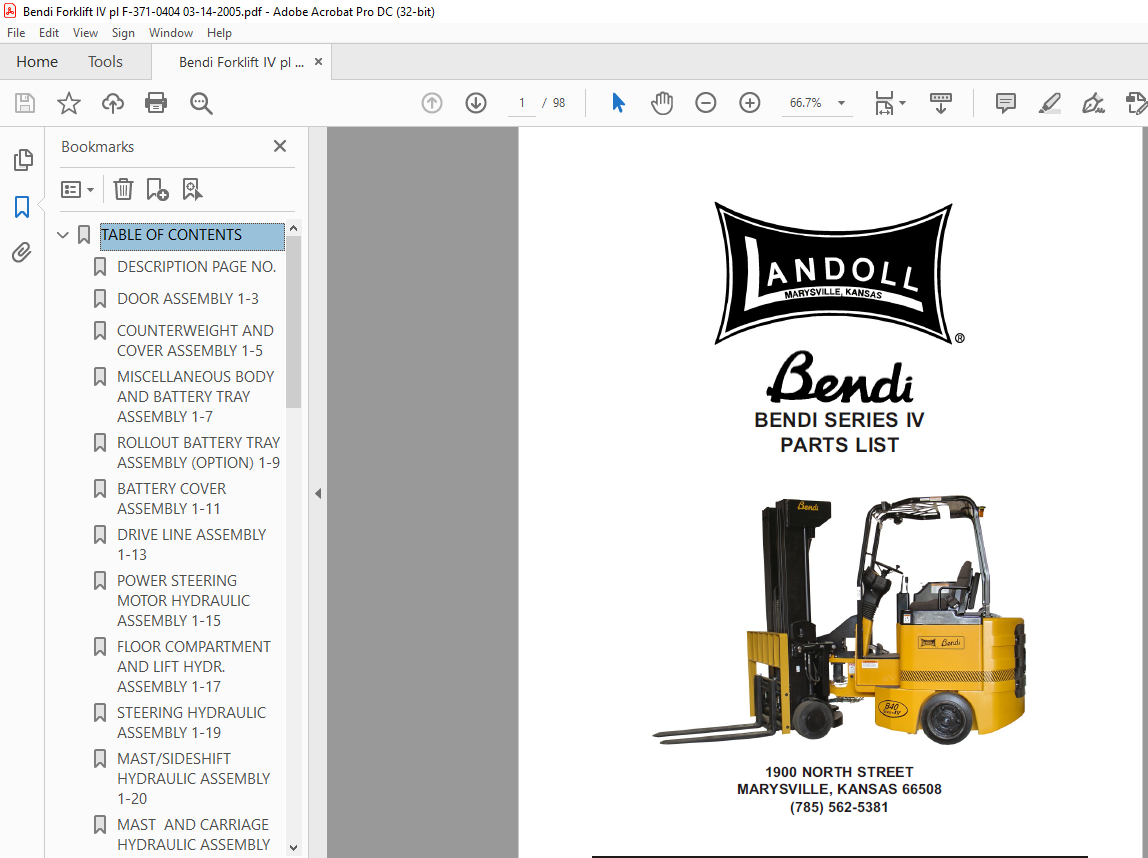Open the Window menu
Image resolution: width=1148 pixels, height=858 pixels.
tap(171, 33)
